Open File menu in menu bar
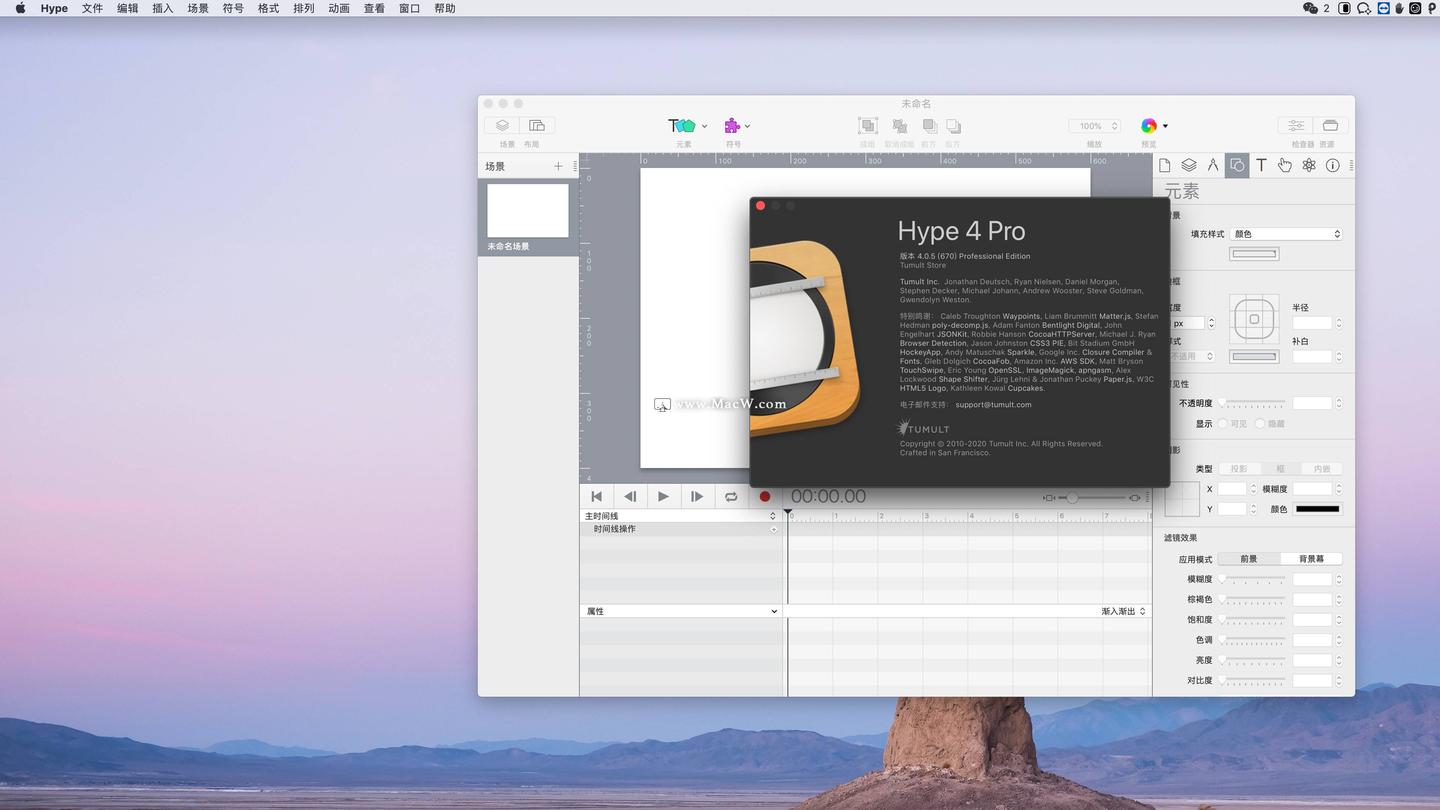The width and height of the screenshot is (1440, 810). coord(92,8)
